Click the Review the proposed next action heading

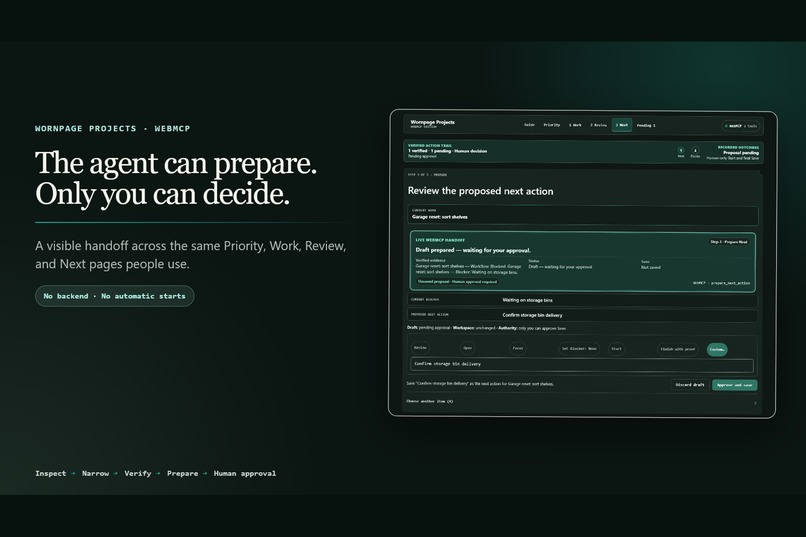481,191
